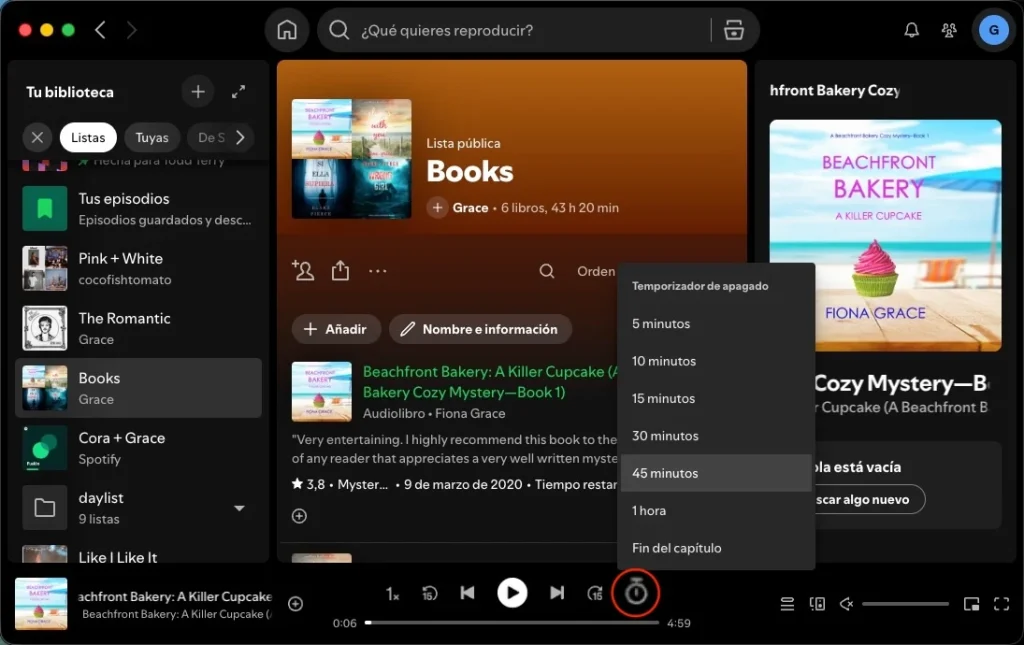Open profile avatar G
Viewport: 1024px width, 645px height.
coord(993,30)
